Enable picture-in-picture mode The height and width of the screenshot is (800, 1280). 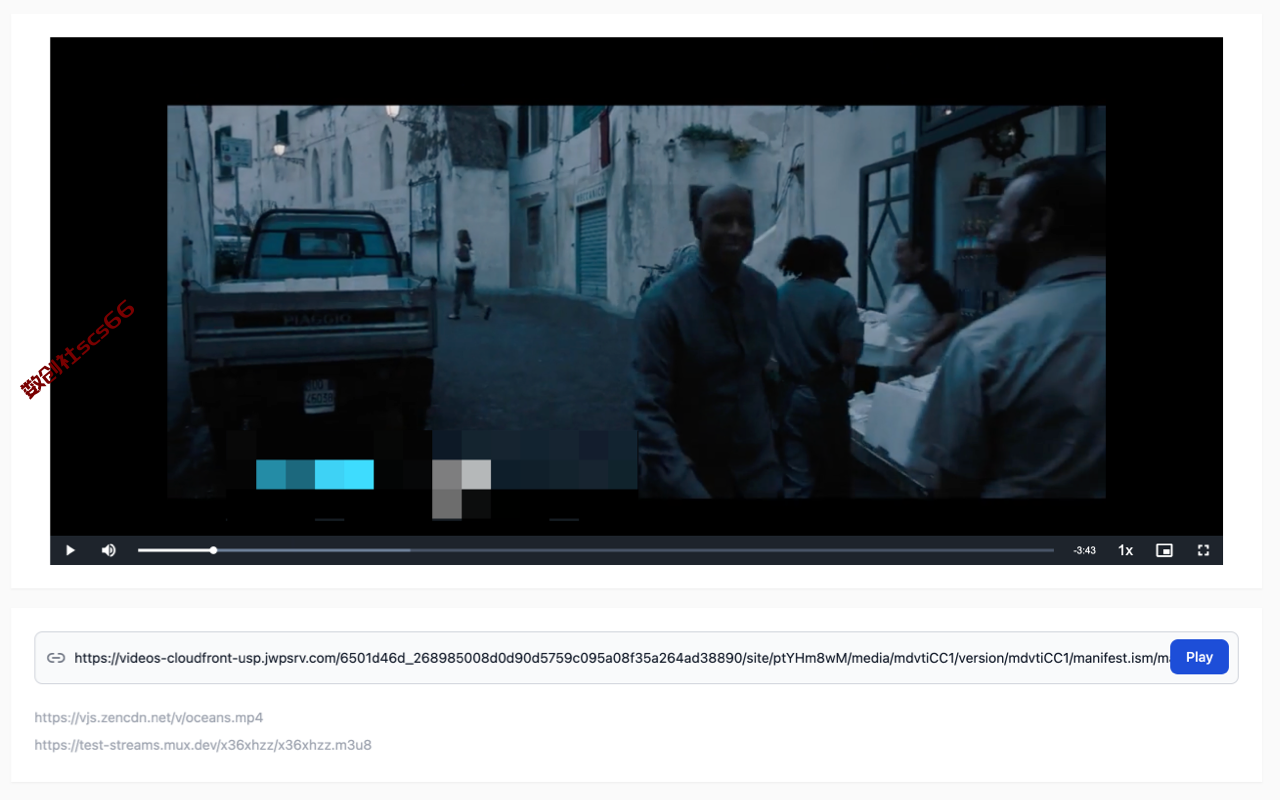[x=1164, y=550]
